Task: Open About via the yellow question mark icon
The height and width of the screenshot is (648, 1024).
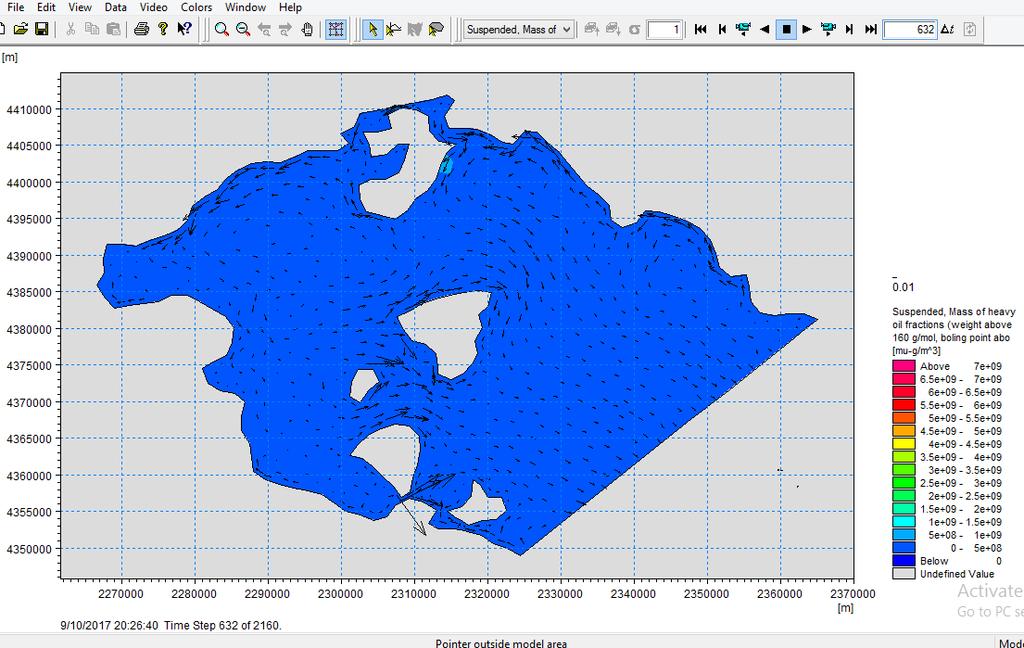Action: 163,29
